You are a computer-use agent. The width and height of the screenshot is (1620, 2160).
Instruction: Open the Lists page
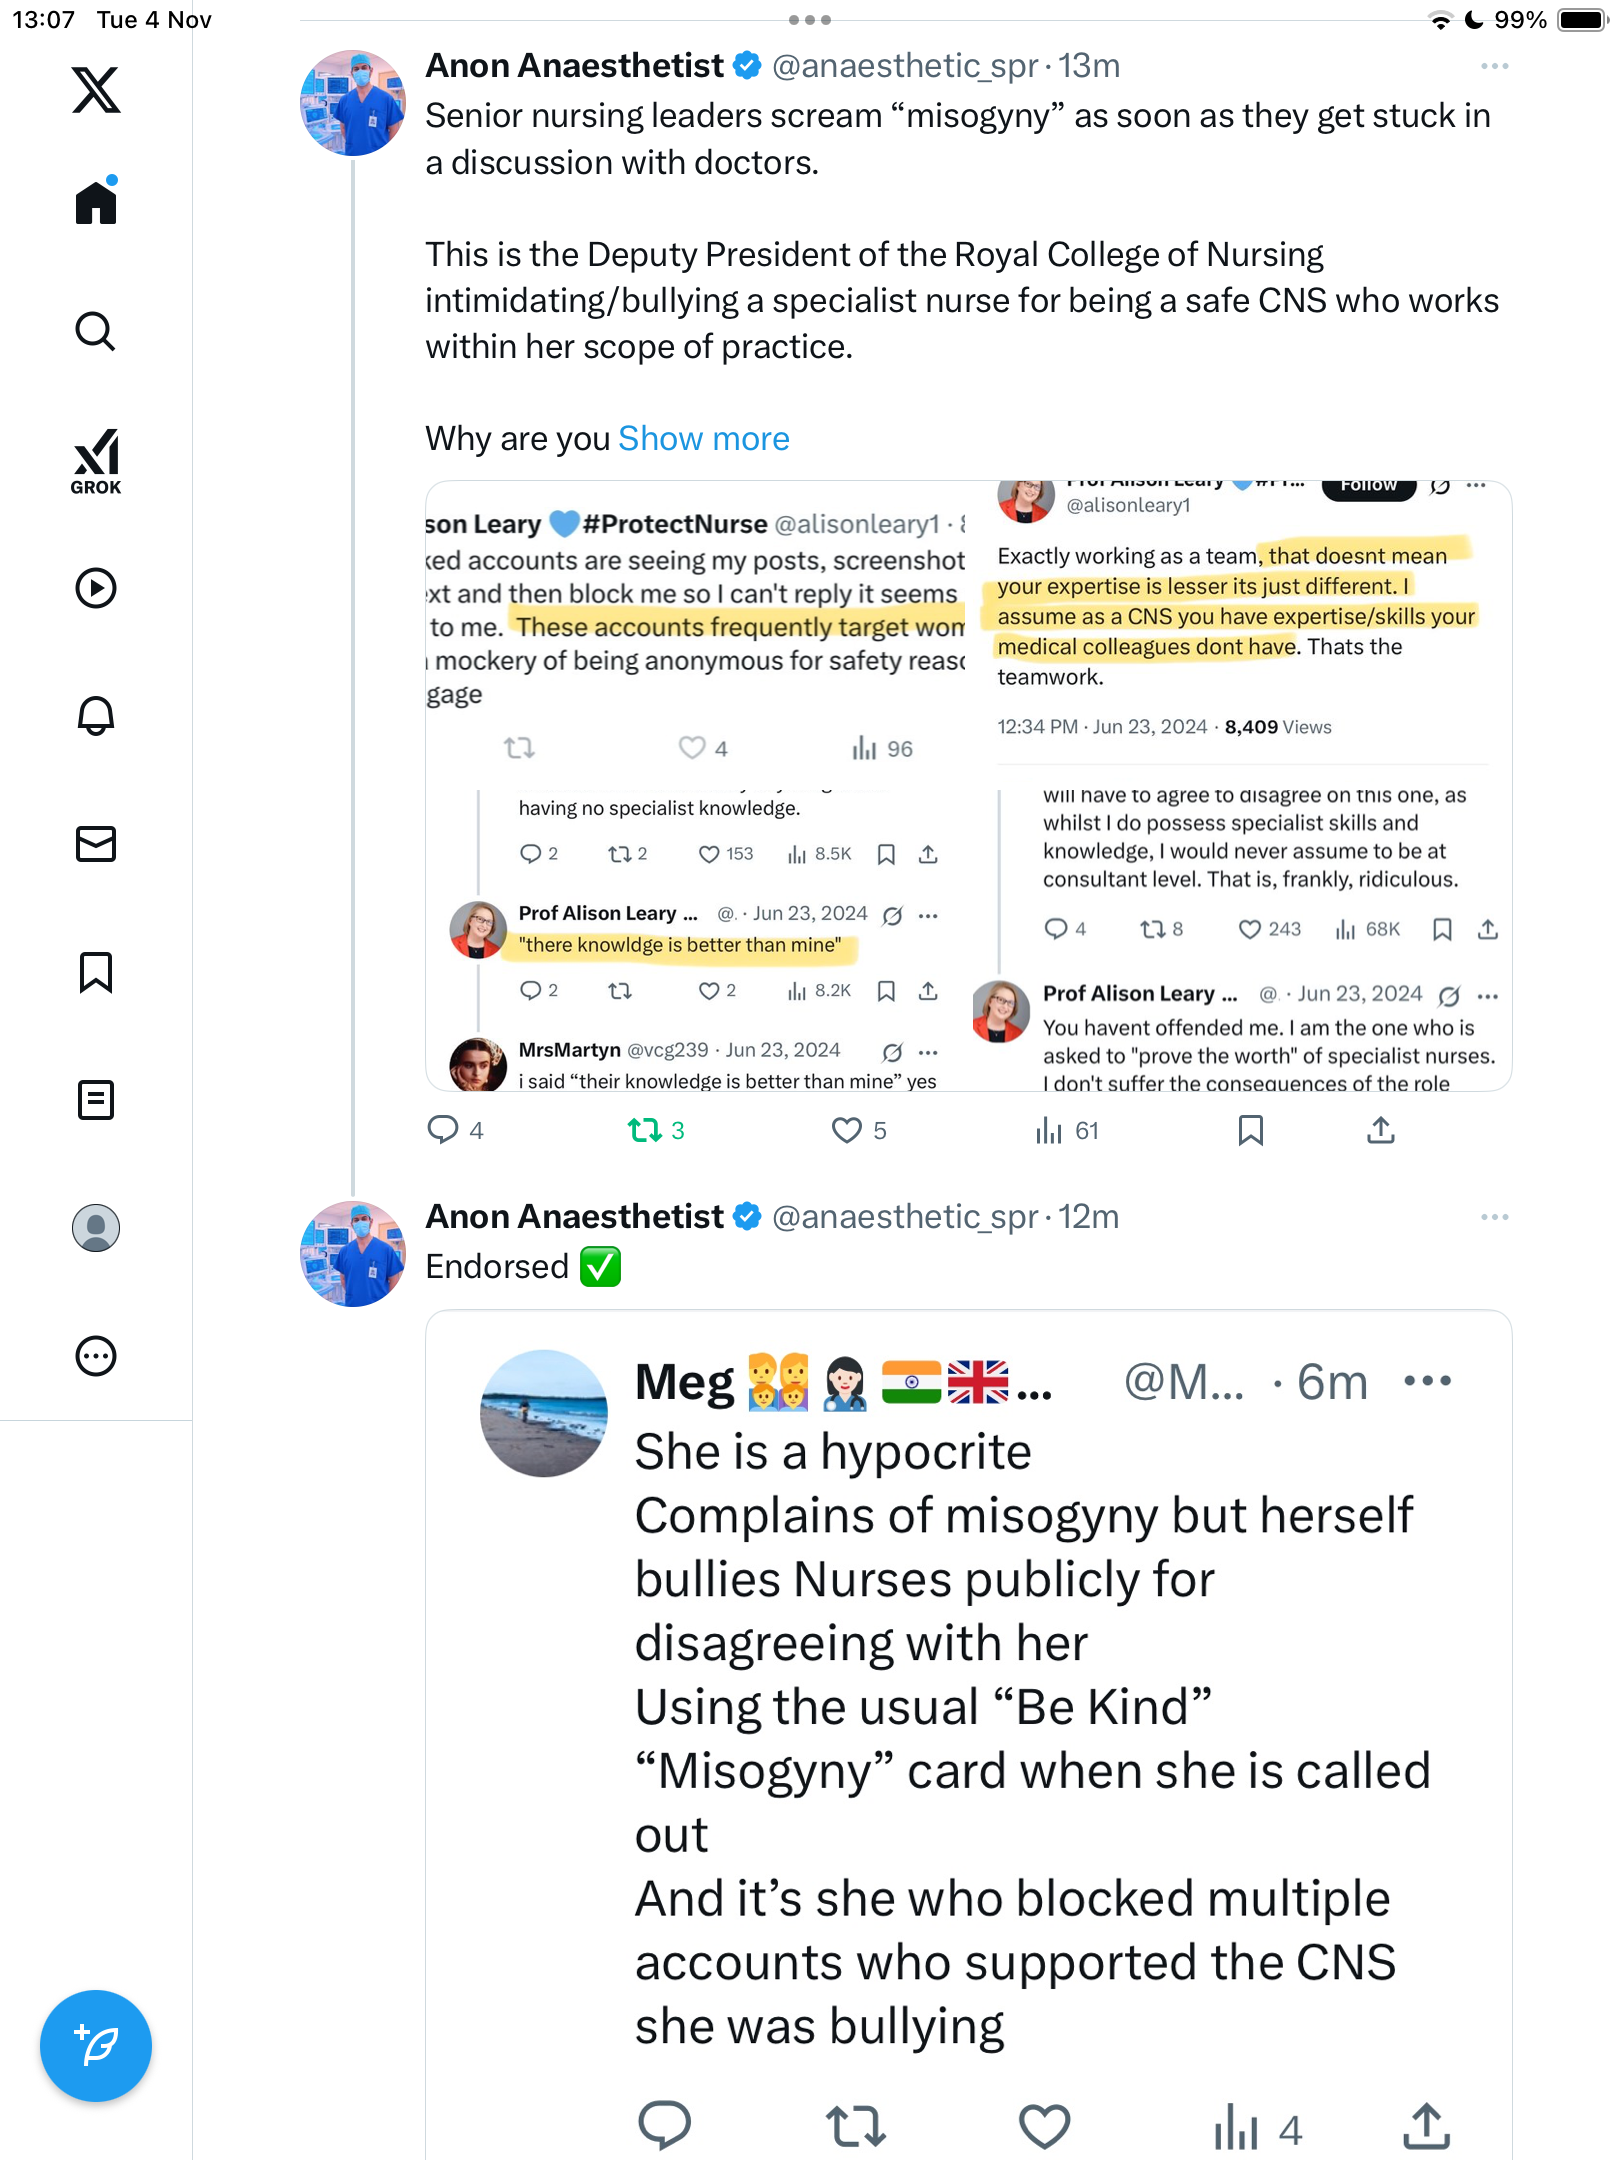tap(96, 1100)
